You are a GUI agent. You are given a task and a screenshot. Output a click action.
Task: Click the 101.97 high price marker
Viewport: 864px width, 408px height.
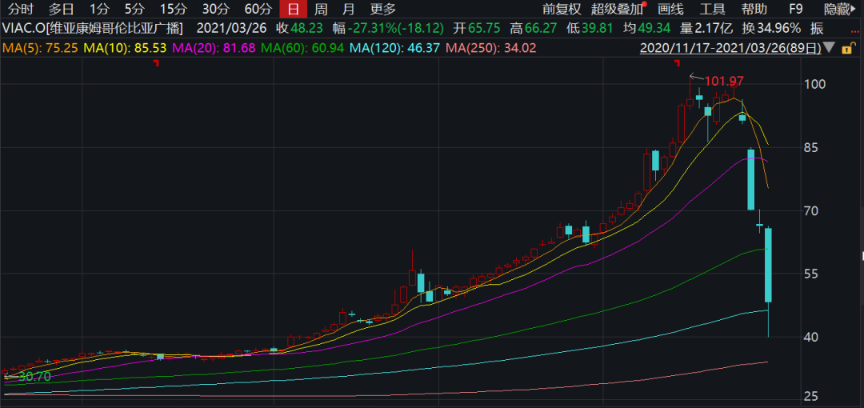click(x=724, y=80)
